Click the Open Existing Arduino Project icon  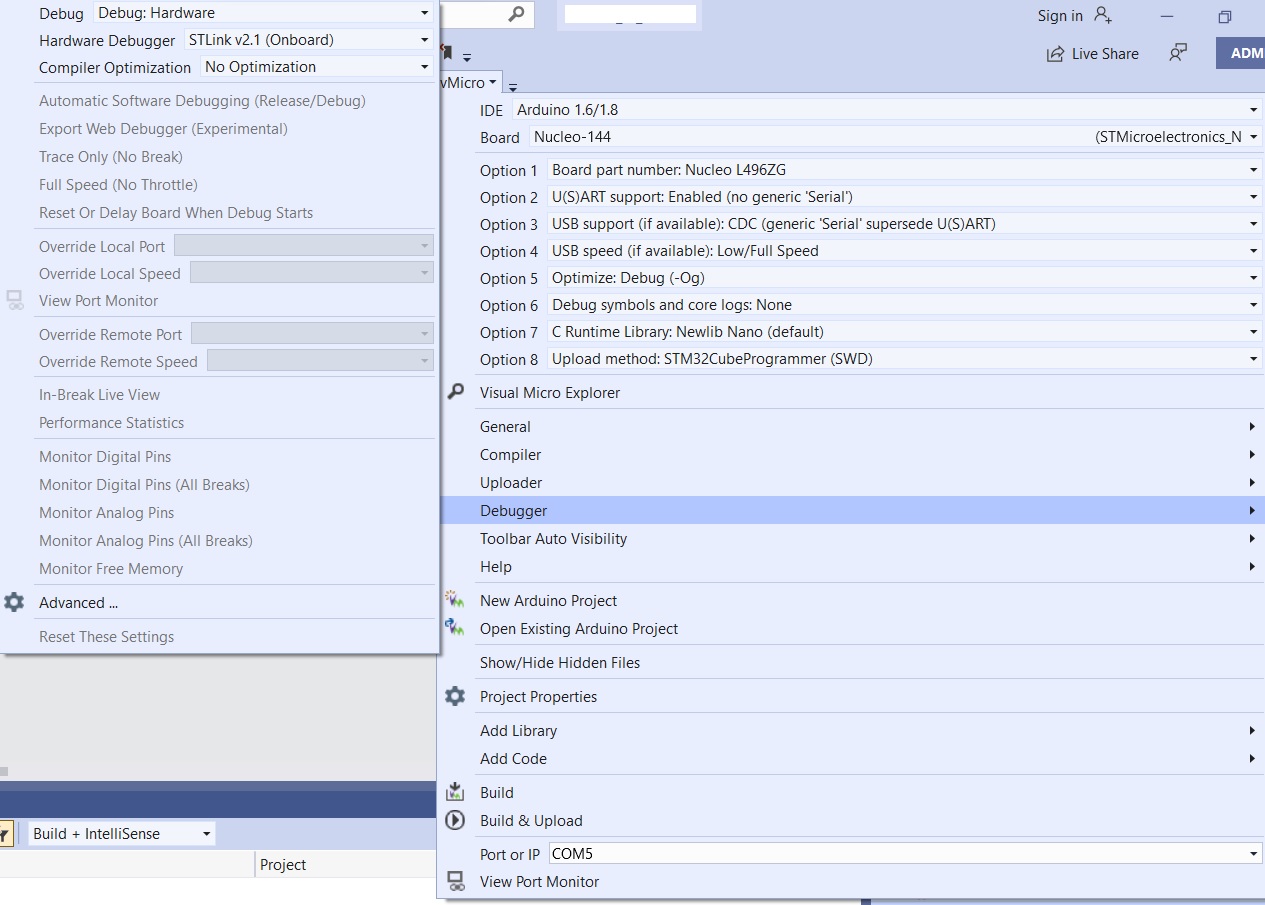455,628
